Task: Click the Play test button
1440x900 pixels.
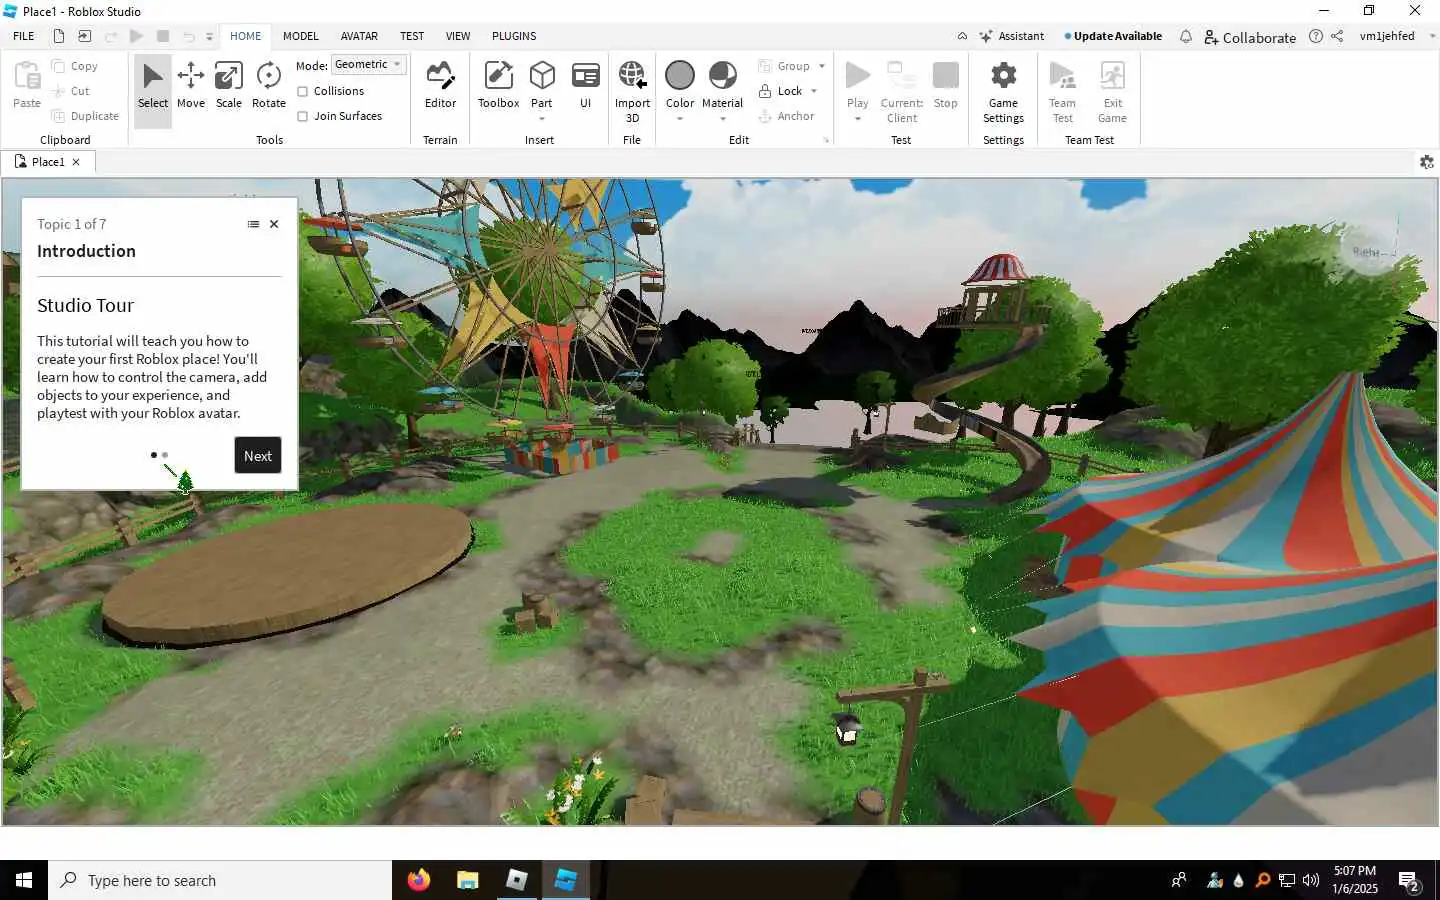Action: coord(858,76)
